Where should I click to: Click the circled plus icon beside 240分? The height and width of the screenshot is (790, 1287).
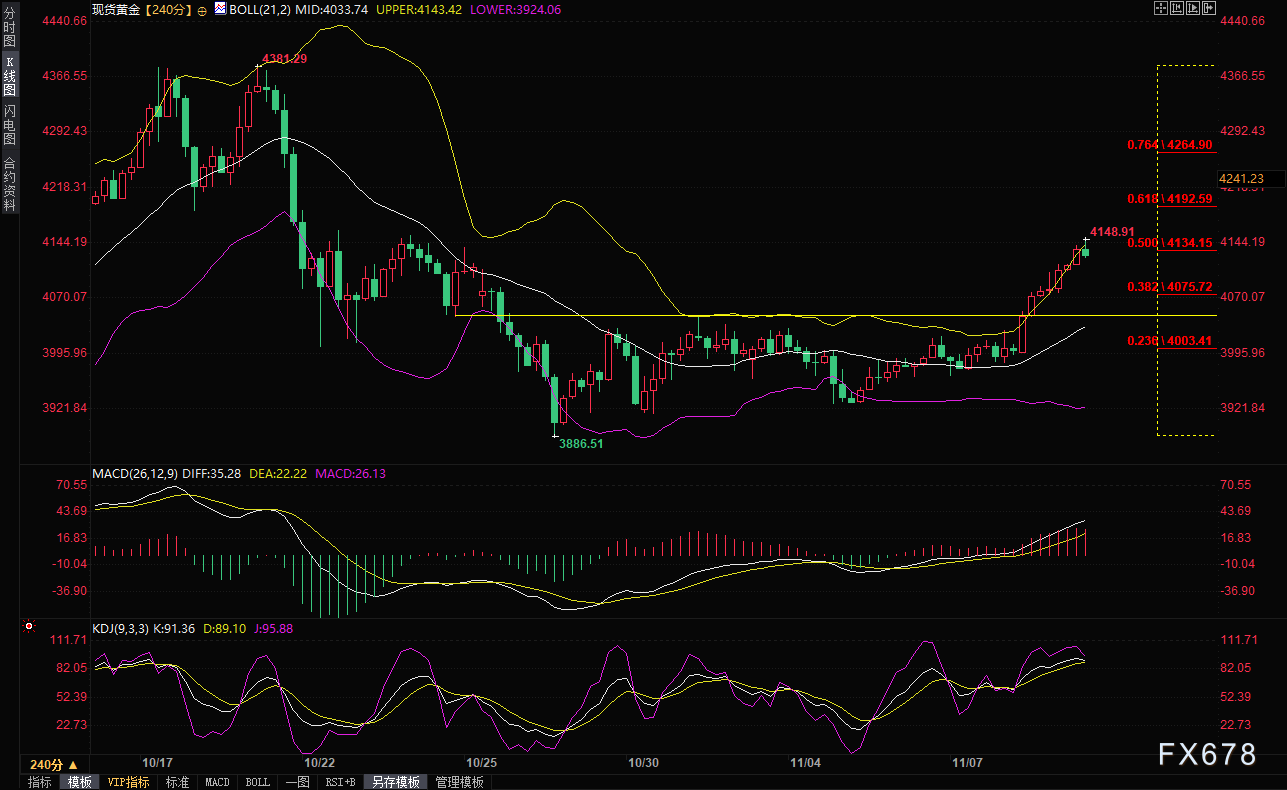click(x=203, y=9)
